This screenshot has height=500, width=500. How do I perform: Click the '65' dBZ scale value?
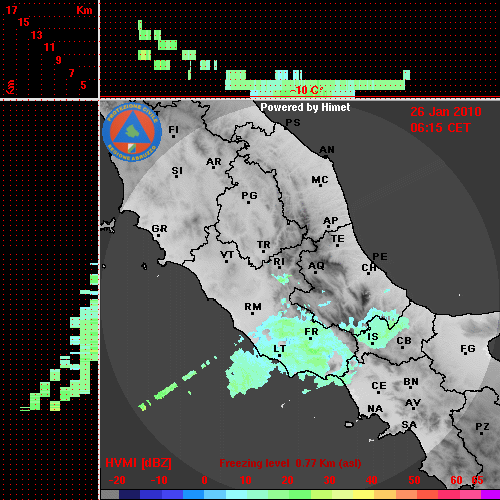(477, 480)
